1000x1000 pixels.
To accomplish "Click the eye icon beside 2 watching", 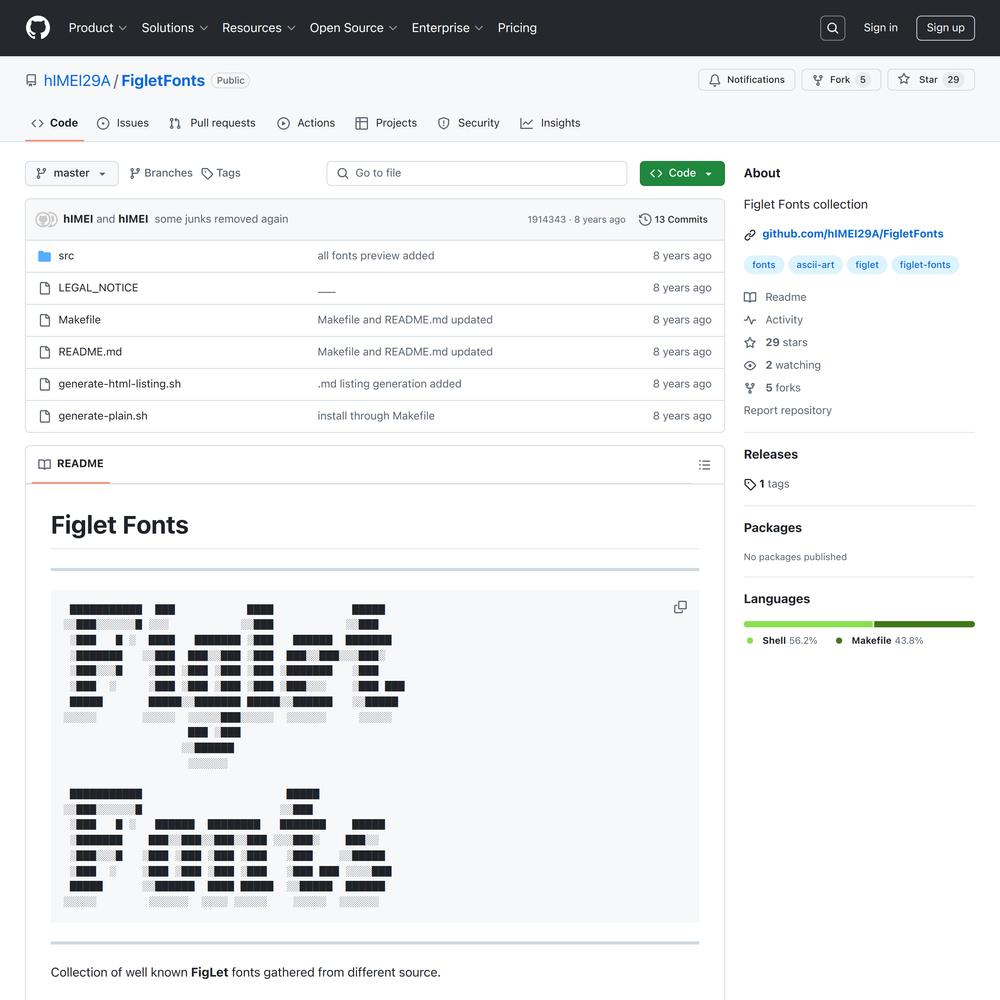I will click(750, 365).
